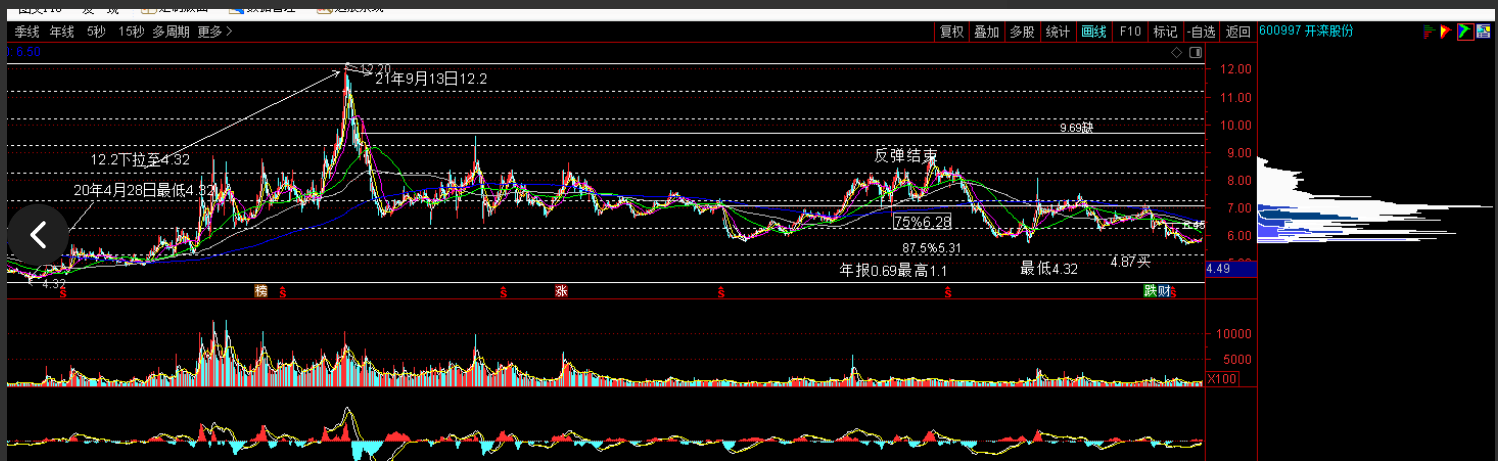Image resolution: width=1498 pixels, height=461 pixels.
Task: Click the green arrow icon with red border
Action: pos(1465,32)
